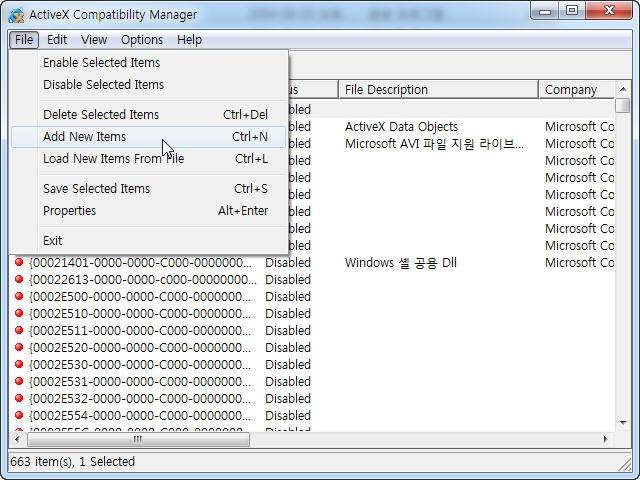Sort by Company column header
640x480 pixels.
point(571,90)
